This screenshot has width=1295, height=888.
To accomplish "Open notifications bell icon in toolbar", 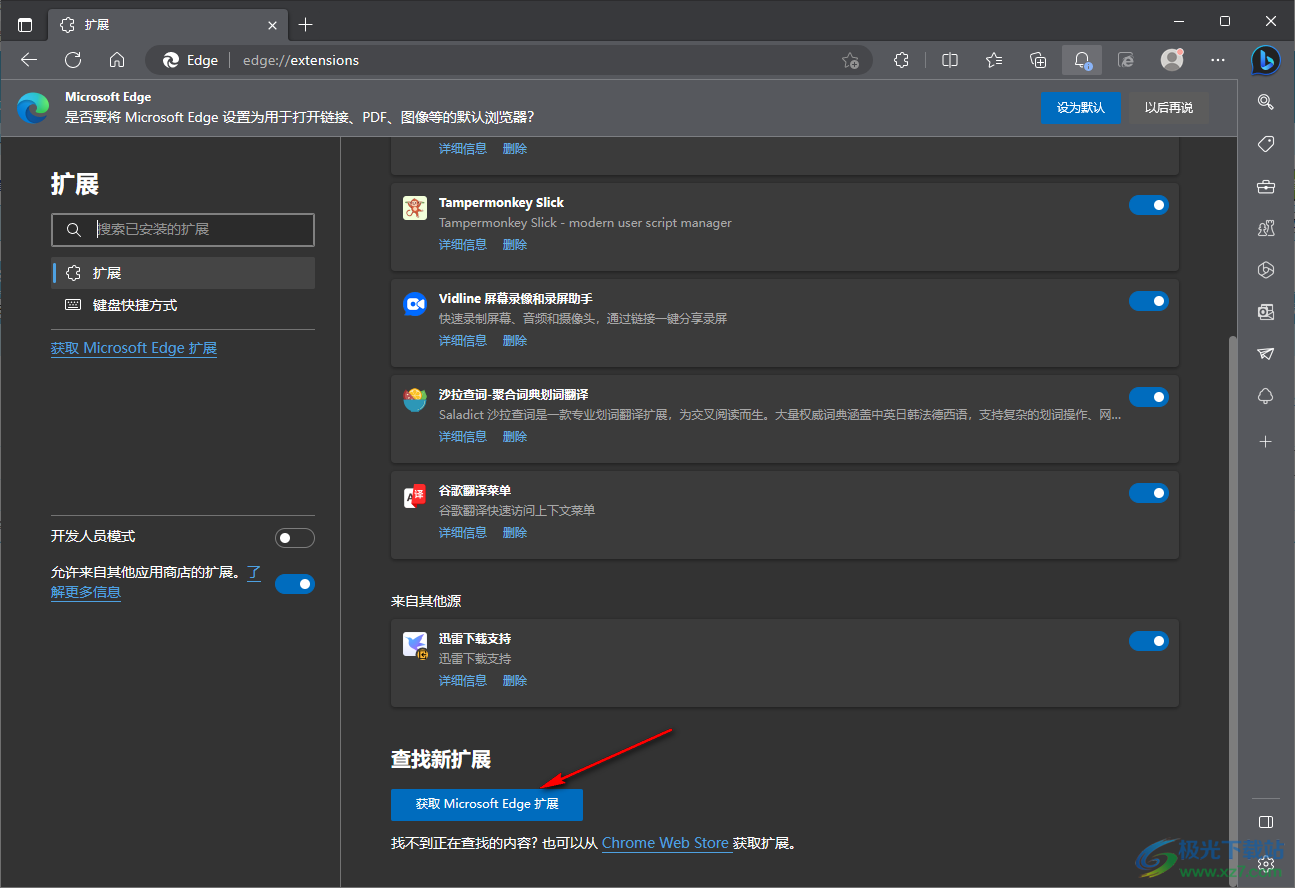I will 1082,60.
